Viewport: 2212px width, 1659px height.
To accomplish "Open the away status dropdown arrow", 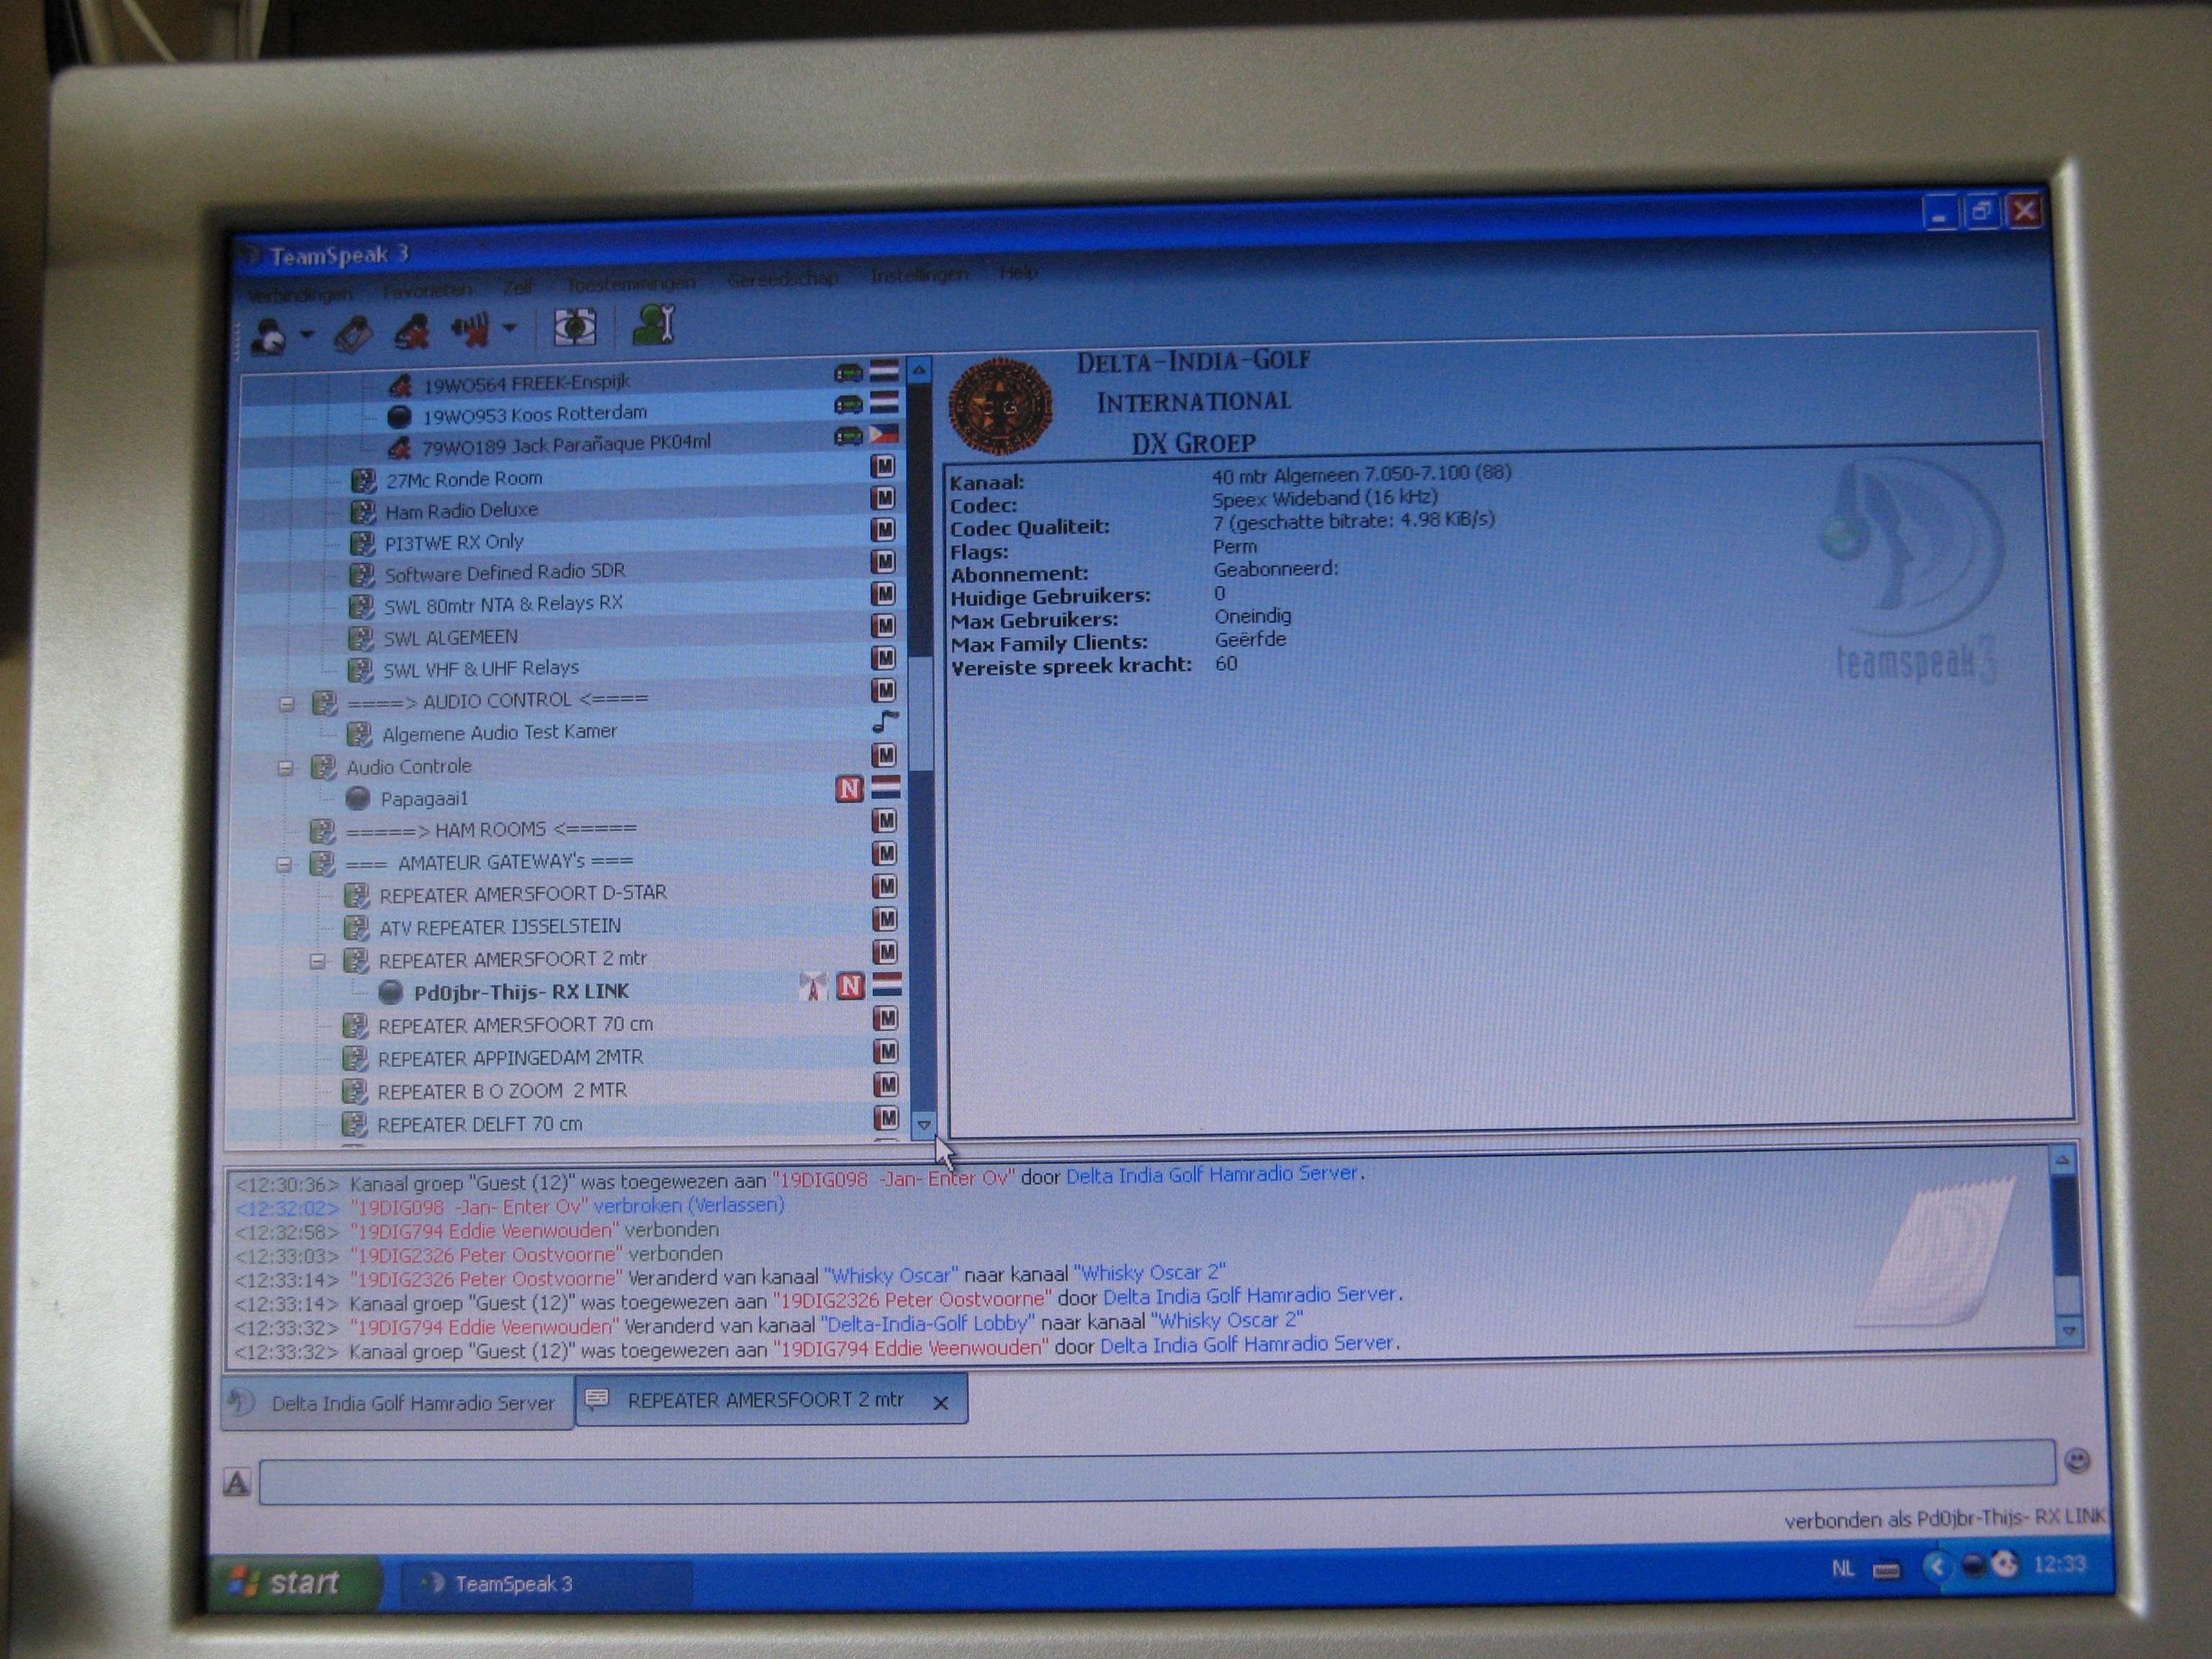I will pos(307,334).
